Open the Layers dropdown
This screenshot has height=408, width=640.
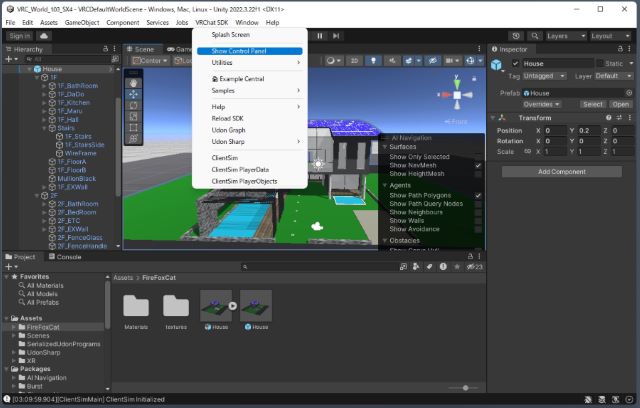coord(566,36)
